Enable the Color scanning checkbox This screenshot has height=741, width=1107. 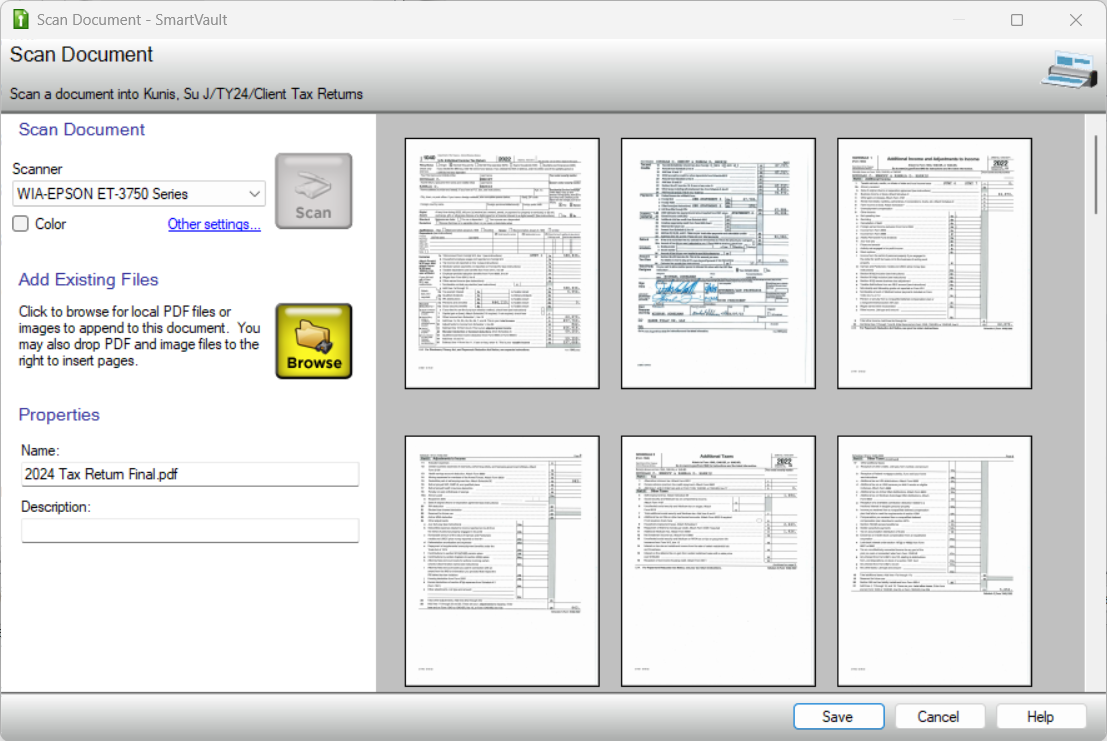tap(20, 223)
